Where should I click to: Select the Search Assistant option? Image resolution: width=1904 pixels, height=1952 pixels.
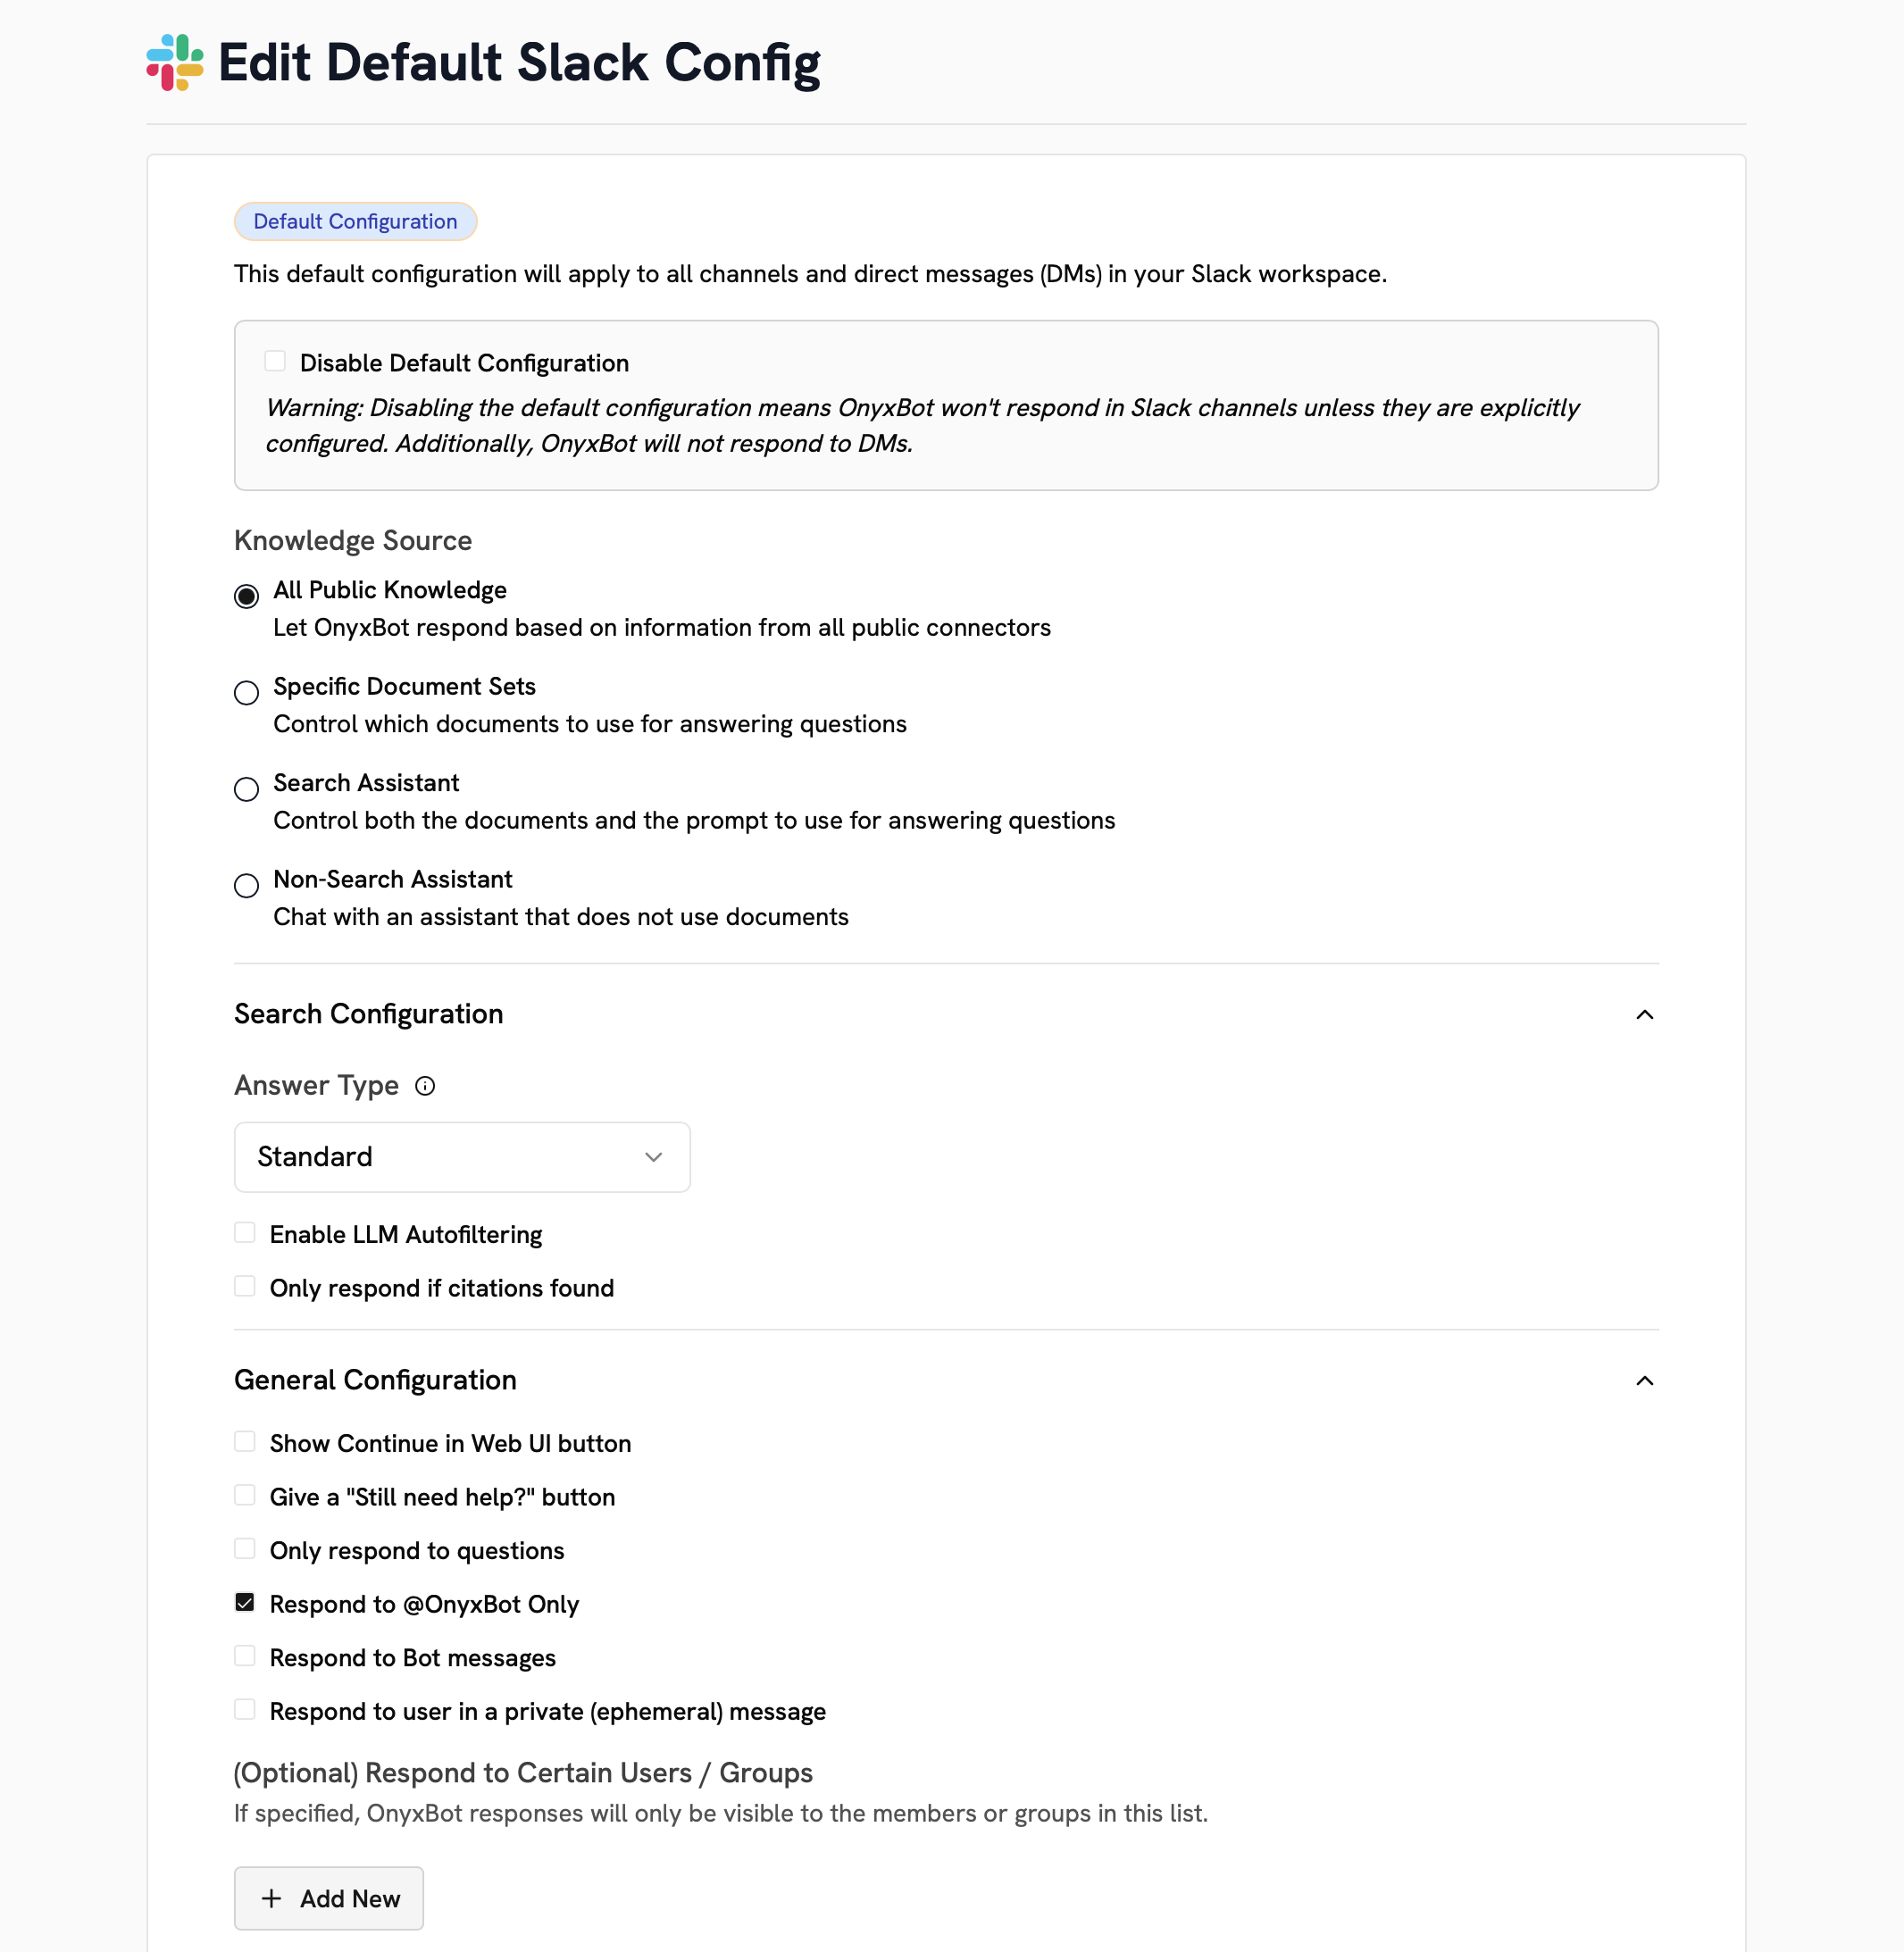point(246,789)
